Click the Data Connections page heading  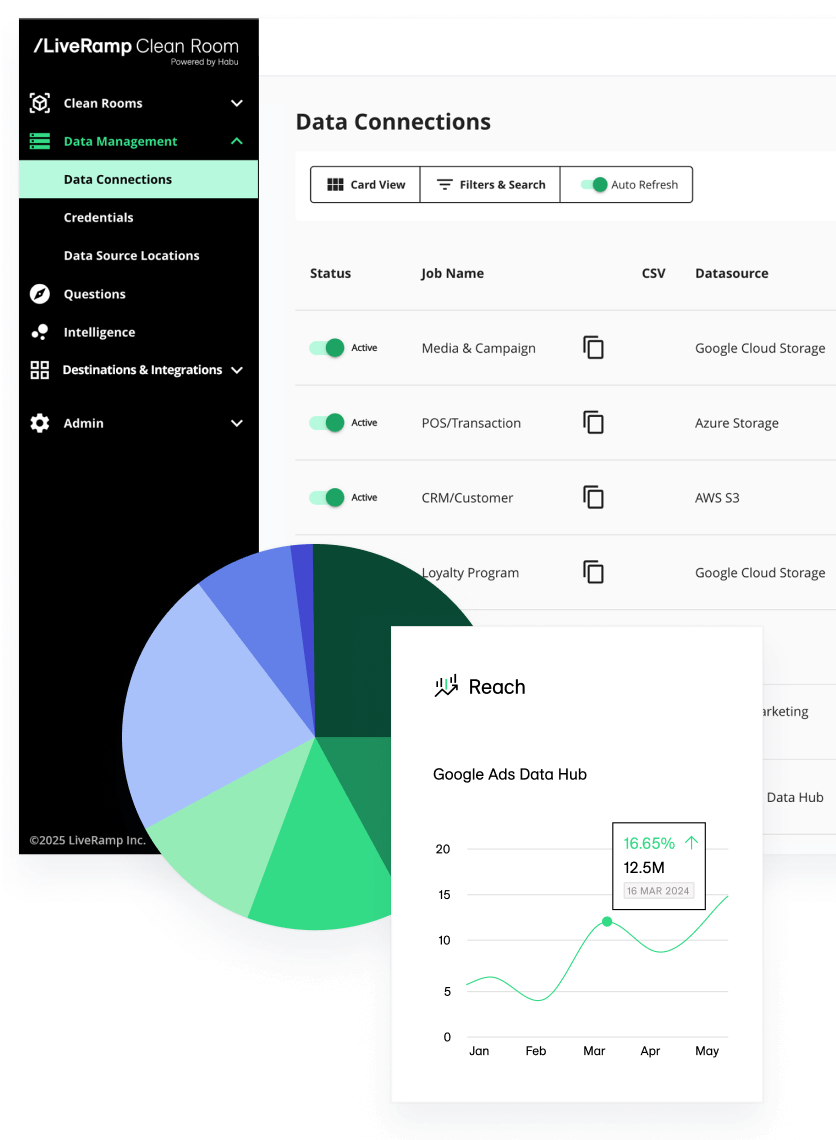[393, 121]
